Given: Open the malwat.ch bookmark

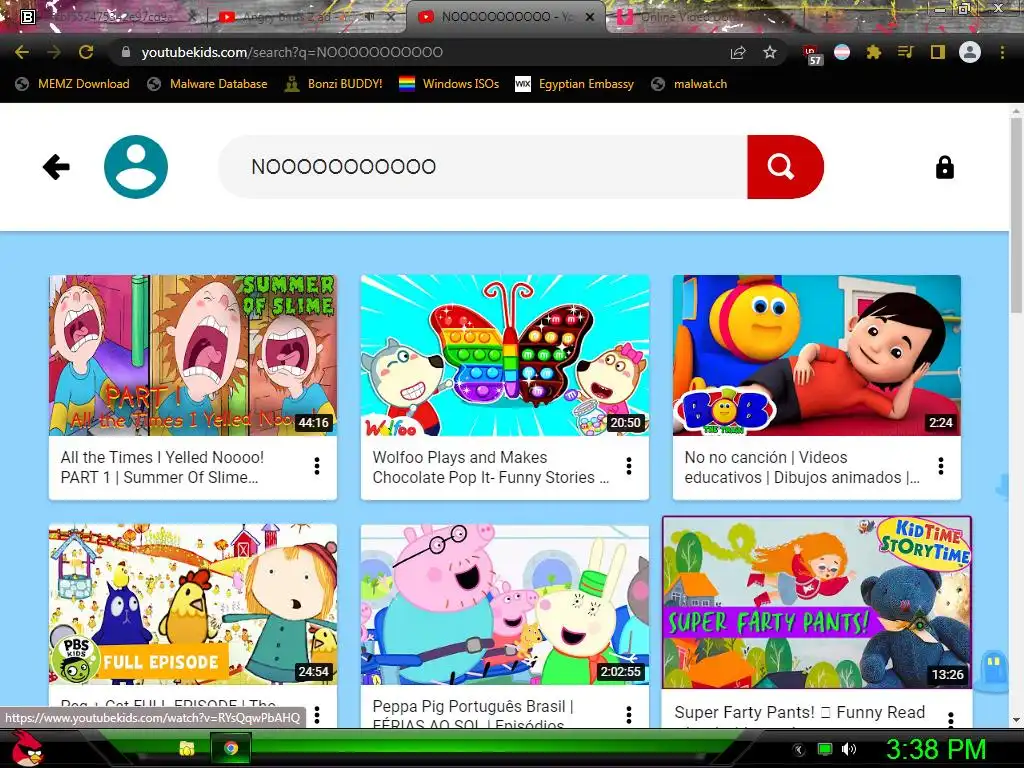Looking at the screenshot, I should click(x=690, y=84).
